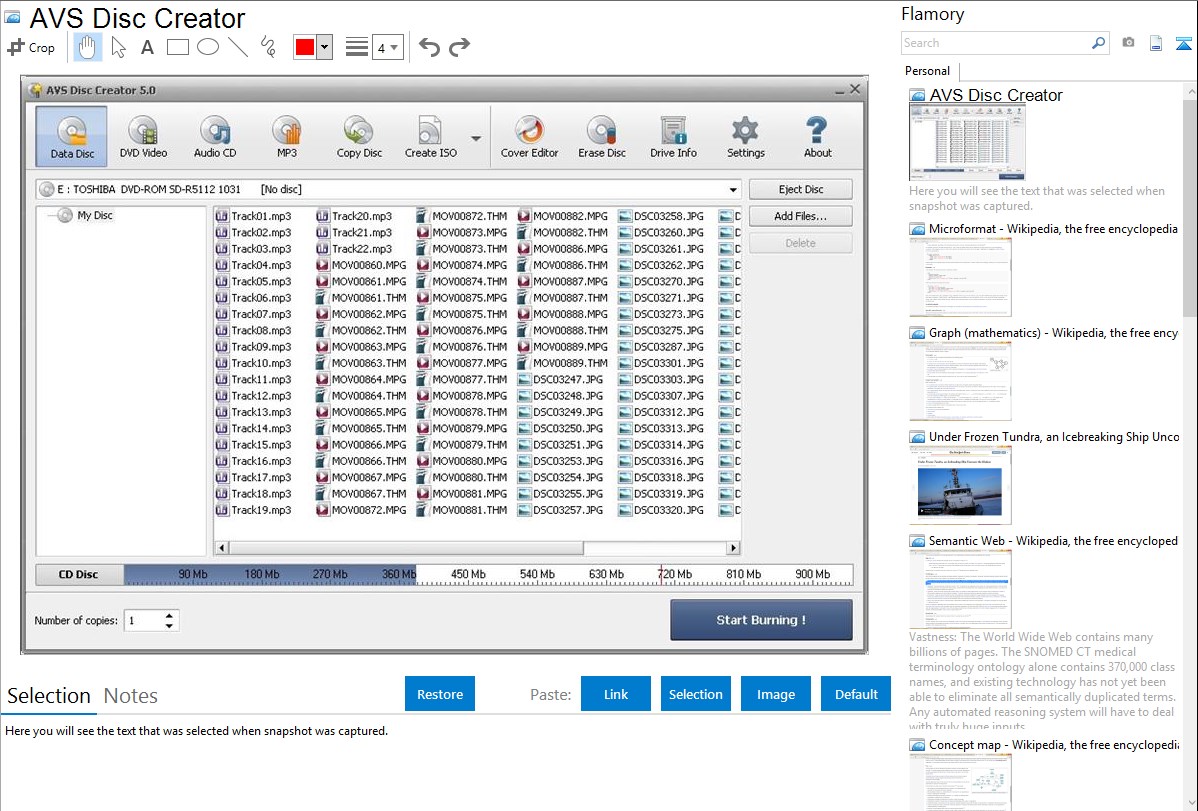Redo the last annotation
The image size is (1198, 811).
click(x=459, y=47)
